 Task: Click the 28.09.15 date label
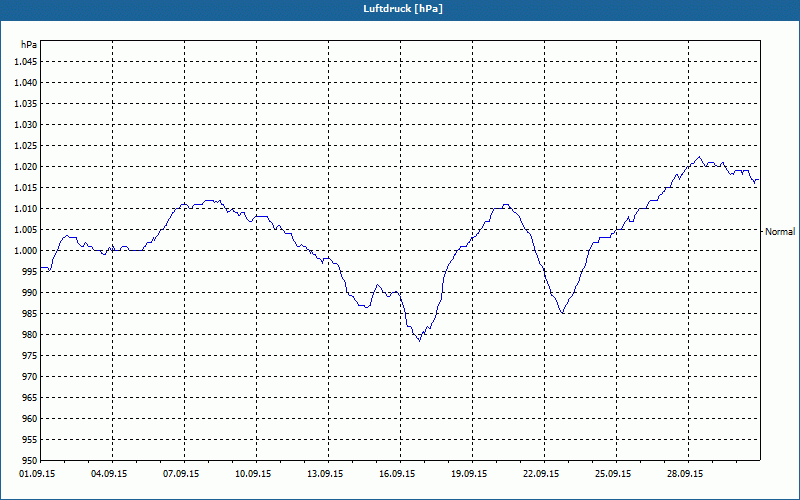point(685,474)
